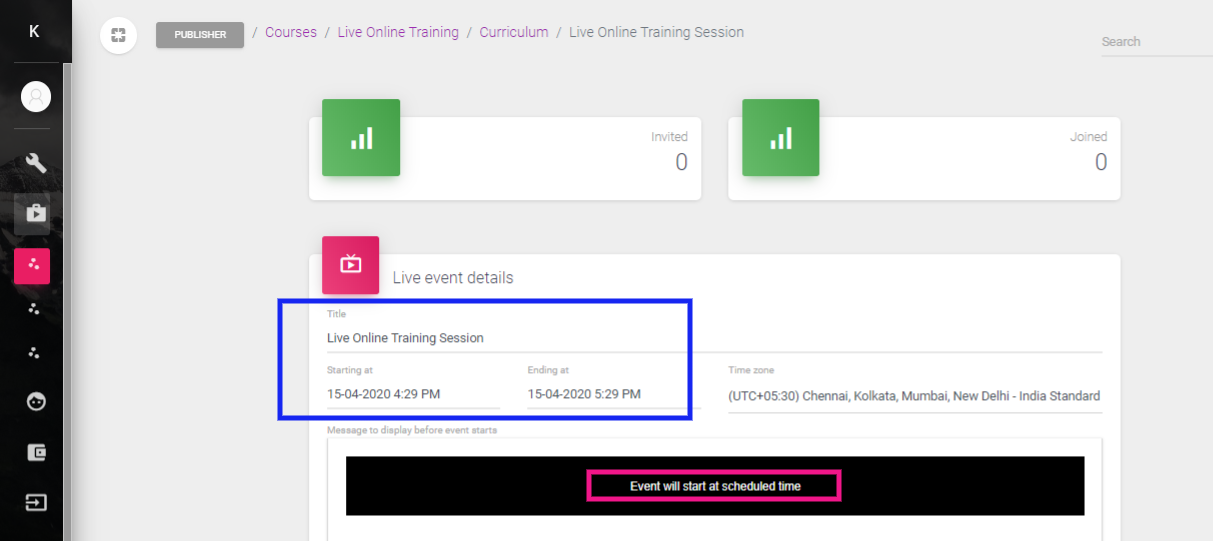The width and height of the screenshot is (1213, 541).
Task: Click the 'Event will start at scheduled time' message
Action: coord(715,486)
